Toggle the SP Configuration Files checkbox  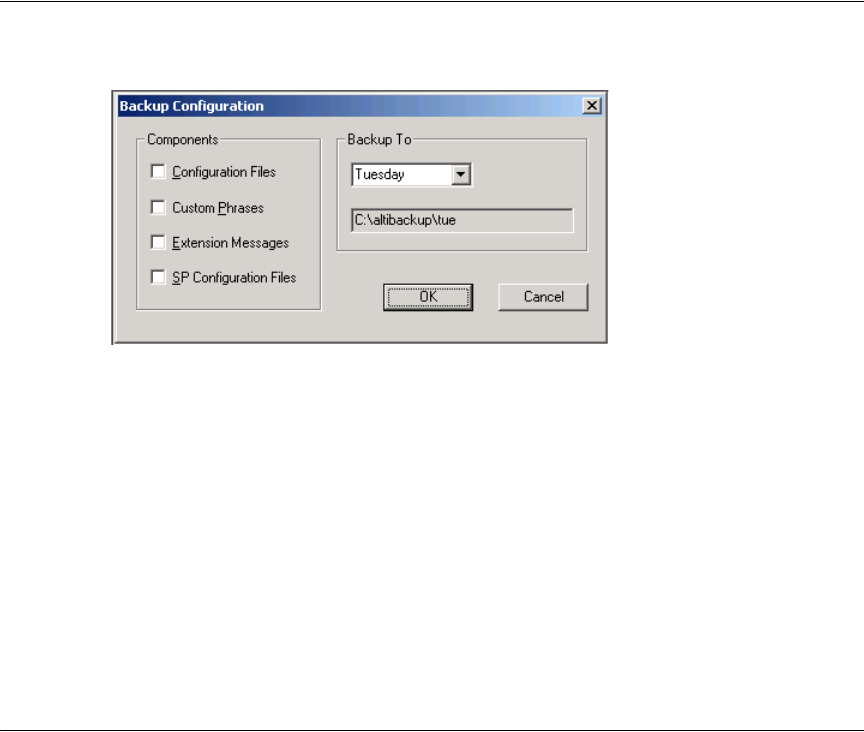(x=158, y=277)
